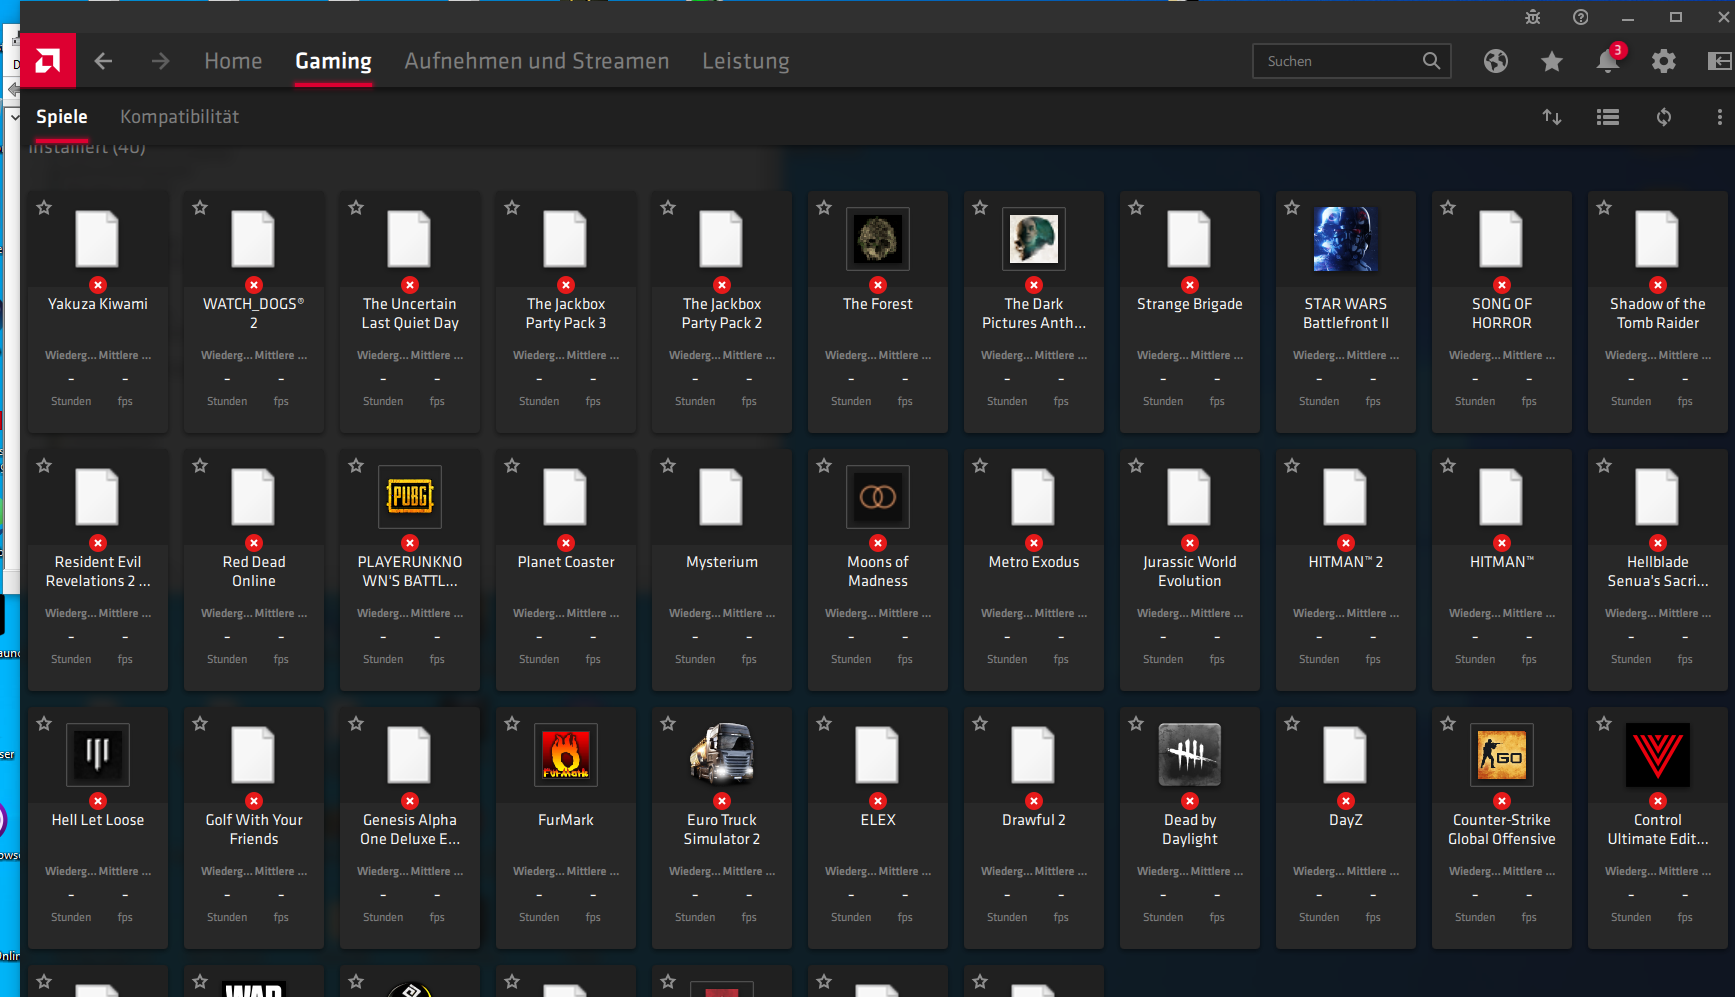Open The Dark Pictures Anthology game icon
Screen dimensions: 1735x997
click(x=1034, y=239)
